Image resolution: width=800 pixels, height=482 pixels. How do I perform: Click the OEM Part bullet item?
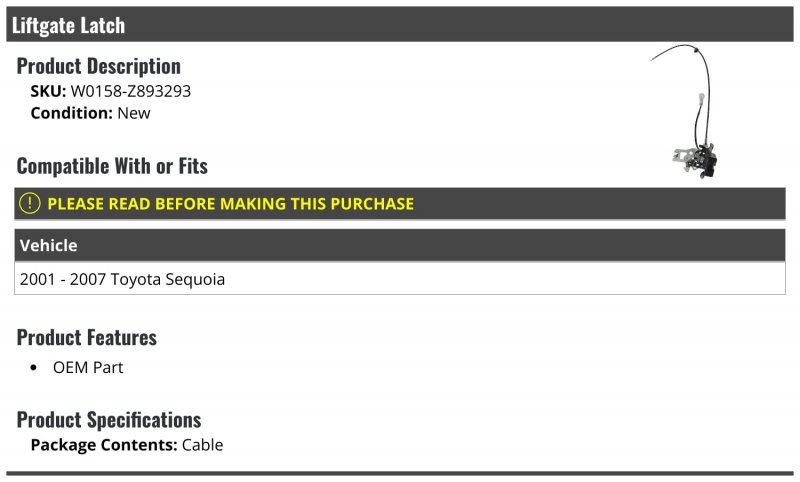point(88,367)
